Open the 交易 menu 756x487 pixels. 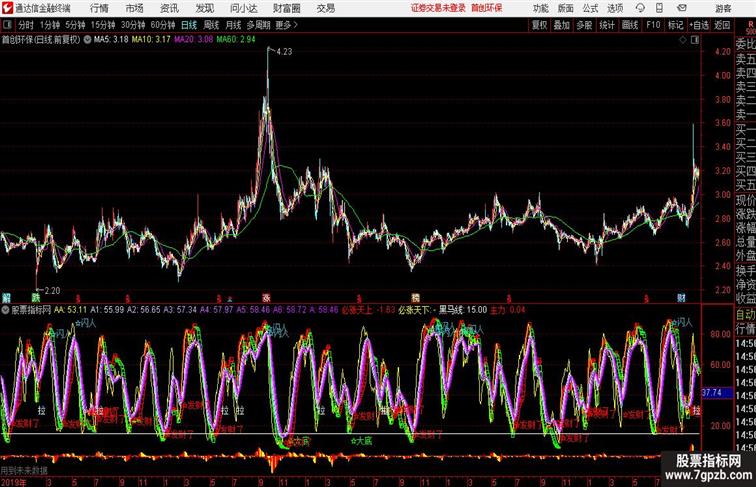coord(325,8)
